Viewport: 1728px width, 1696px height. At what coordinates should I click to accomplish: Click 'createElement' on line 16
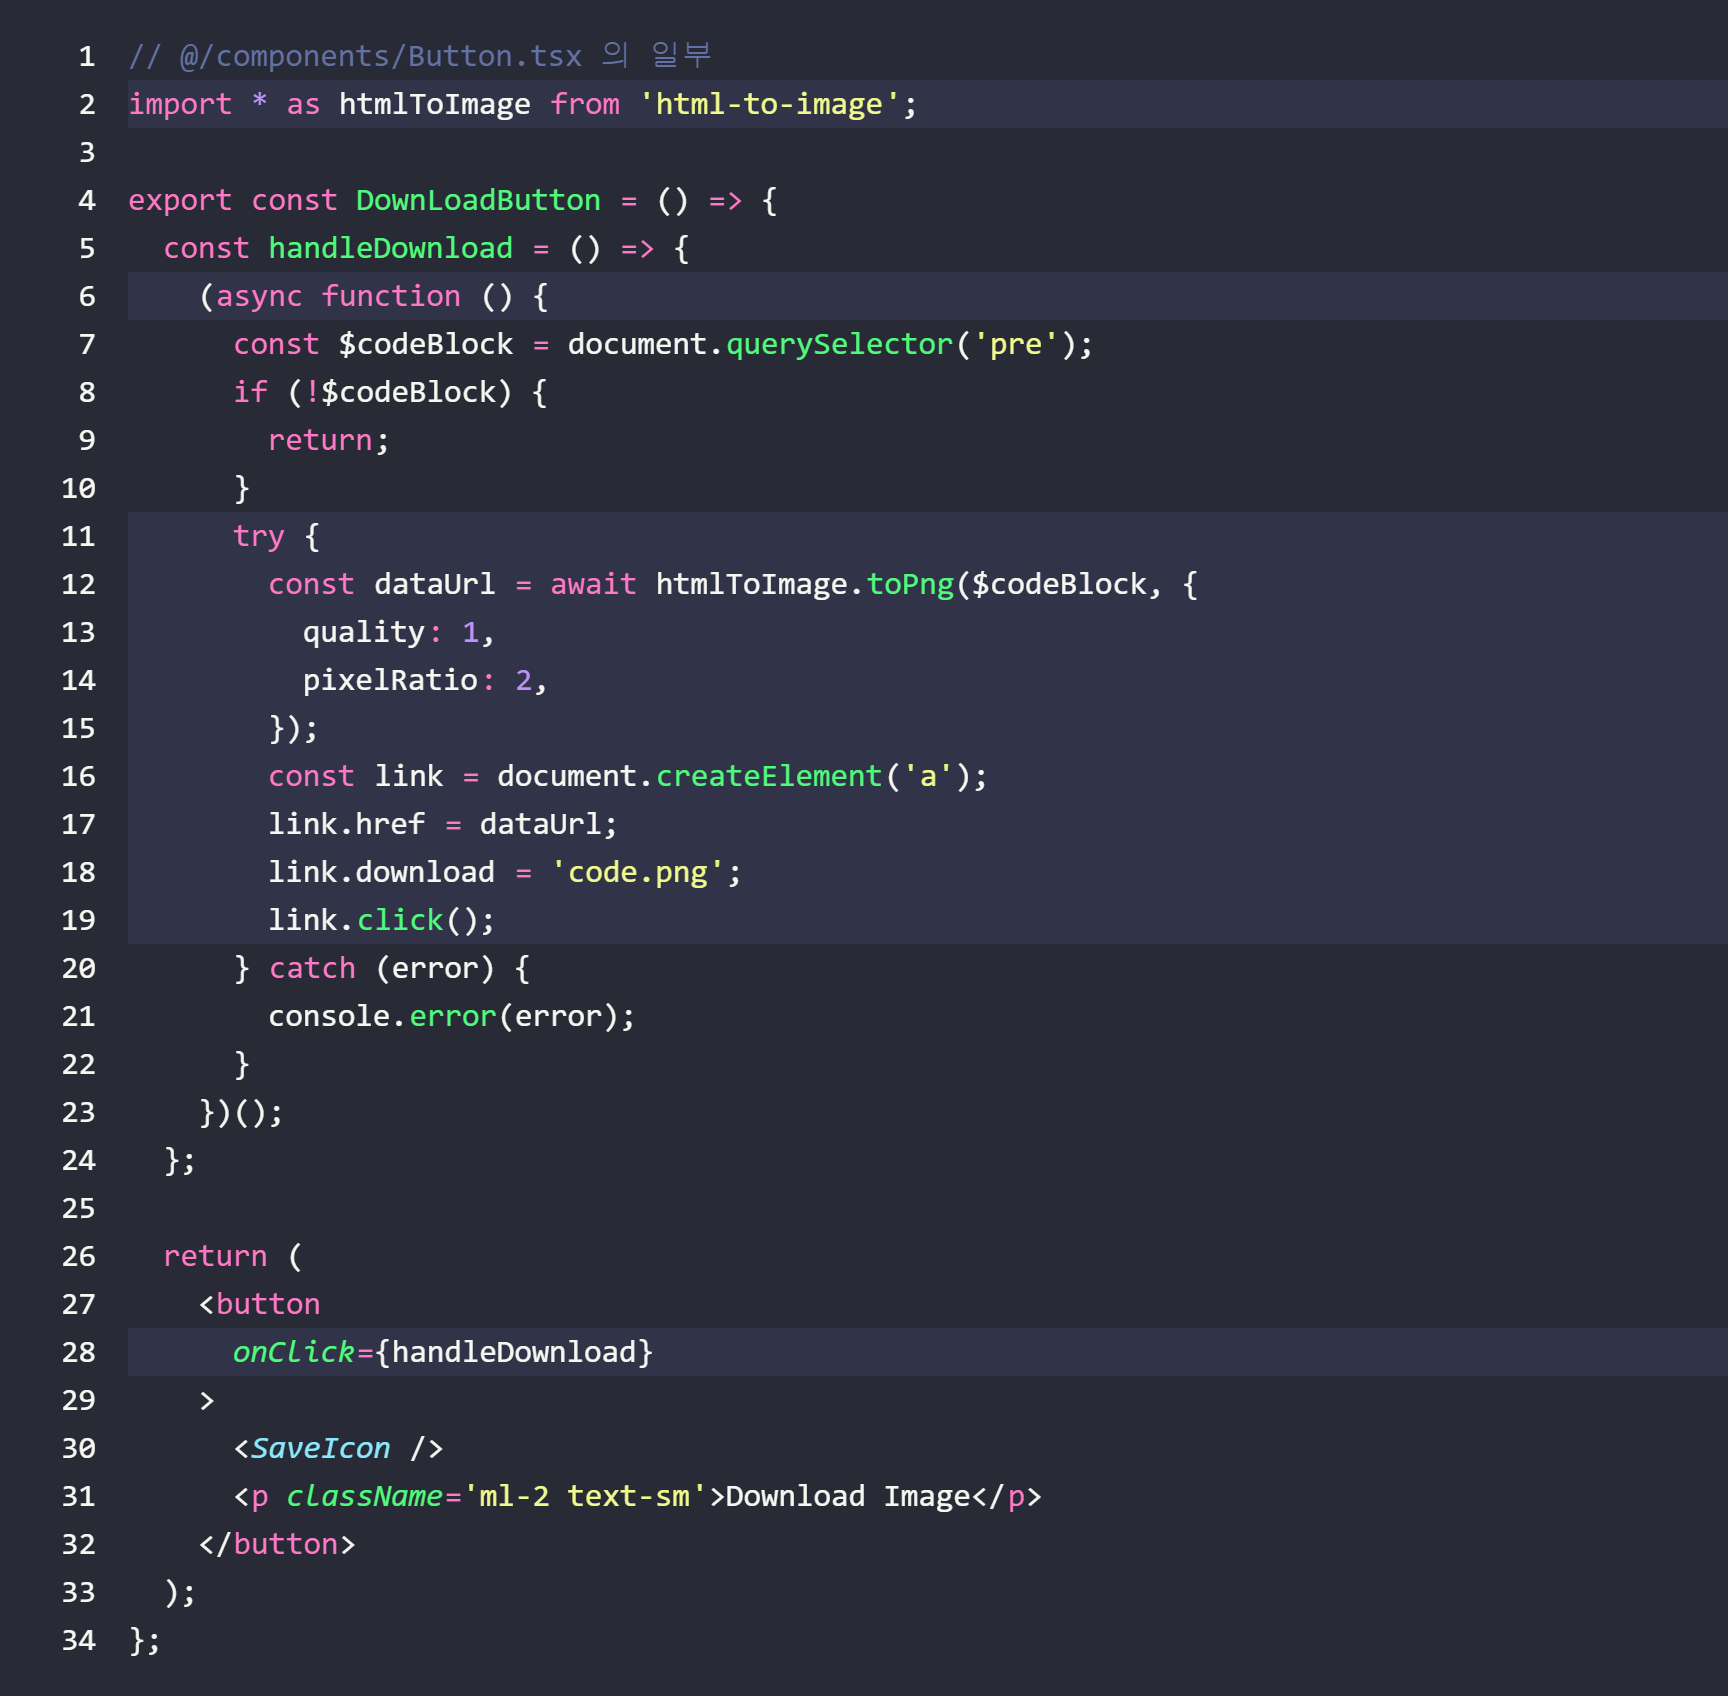[x=769, y=776]
